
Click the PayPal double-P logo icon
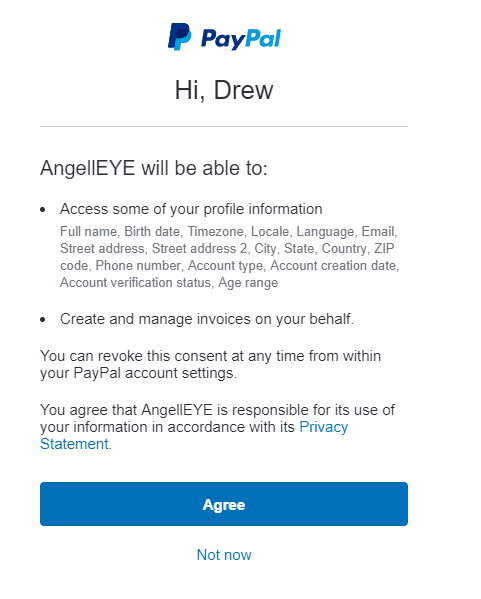[x=179, y=37]
